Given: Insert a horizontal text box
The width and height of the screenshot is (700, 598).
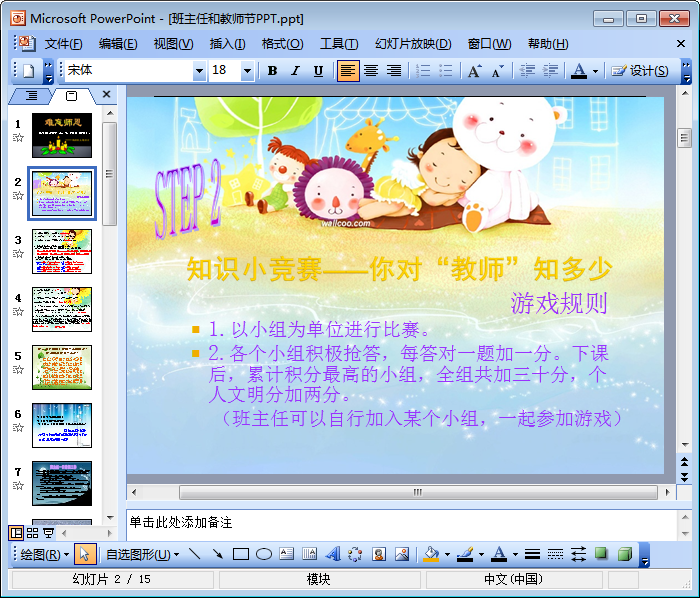Looking at the screenshot, I should click(287, 555).
